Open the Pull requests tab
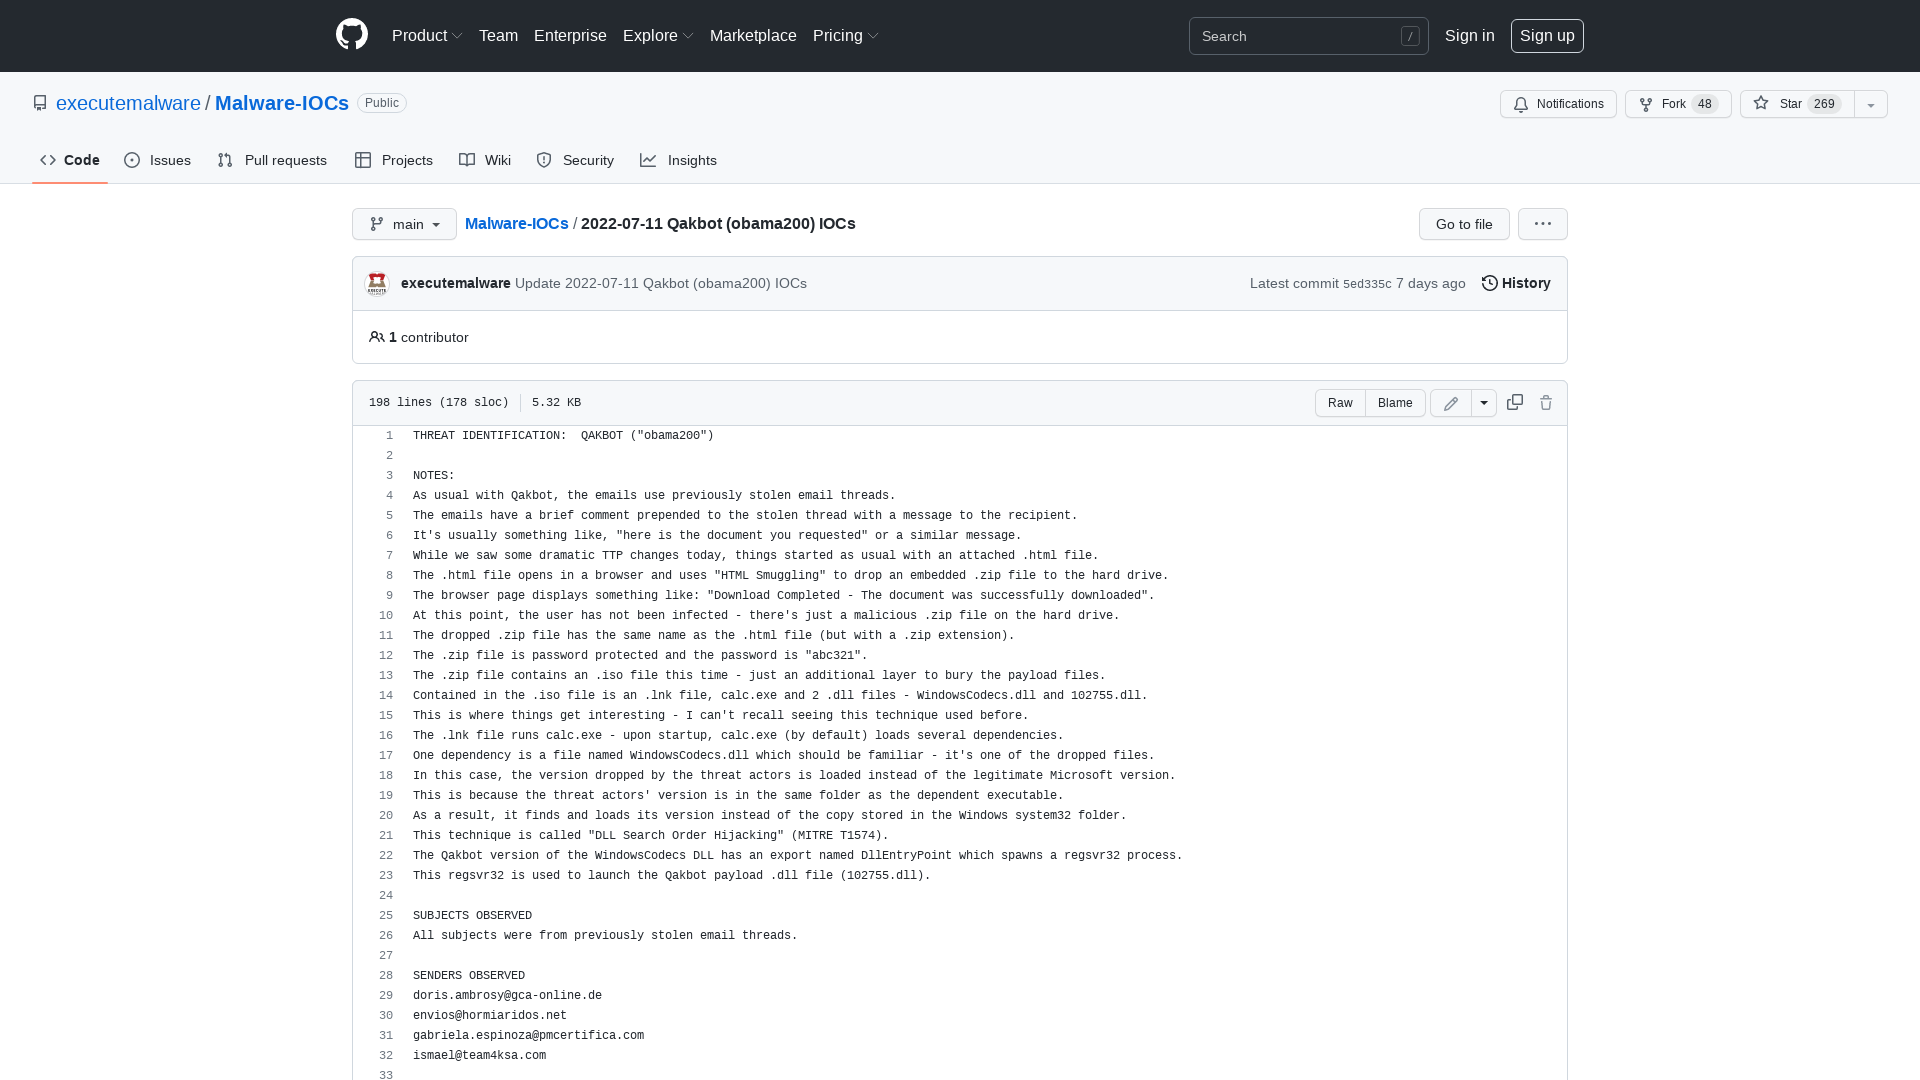Viewport: 1920px width, 1080px height. click(272, 160)
